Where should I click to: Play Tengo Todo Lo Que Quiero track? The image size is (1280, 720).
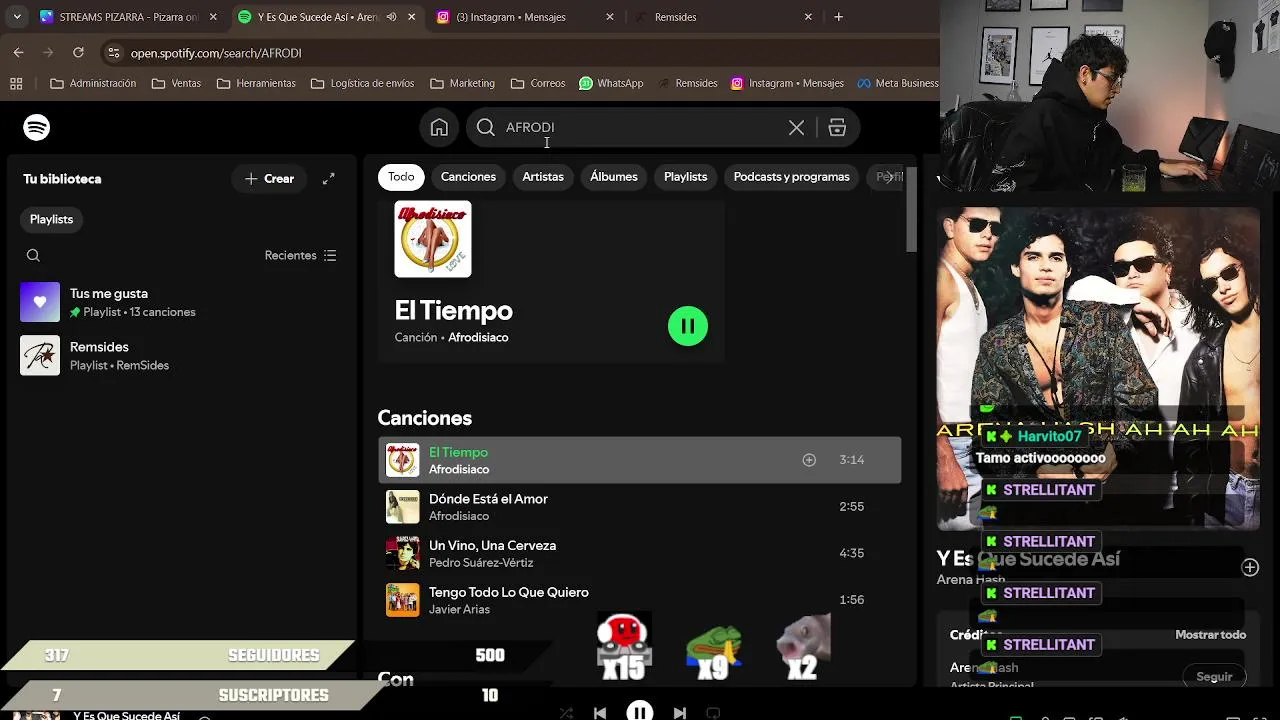(640, 600)
